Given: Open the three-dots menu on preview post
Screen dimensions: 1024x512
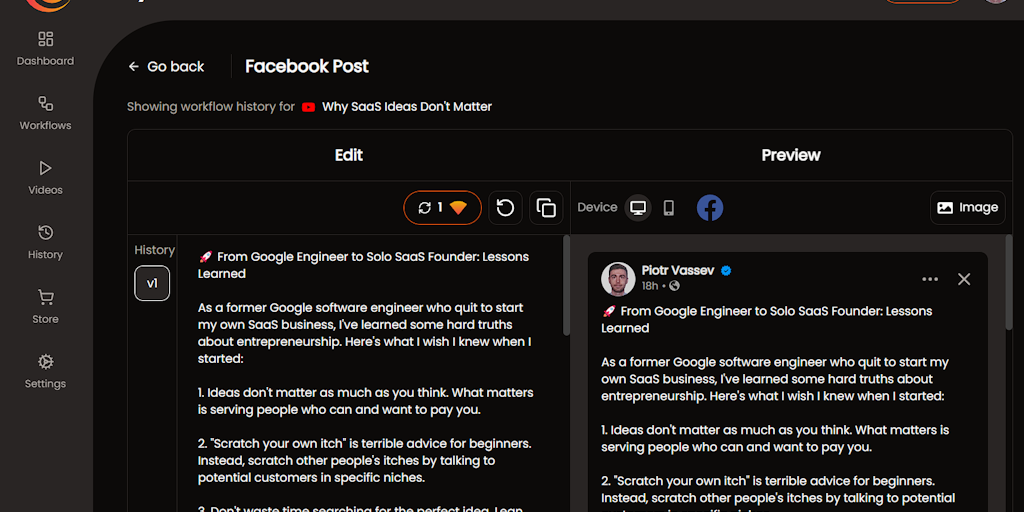Looking at the screenshot, I should click(x=929, y=280).
